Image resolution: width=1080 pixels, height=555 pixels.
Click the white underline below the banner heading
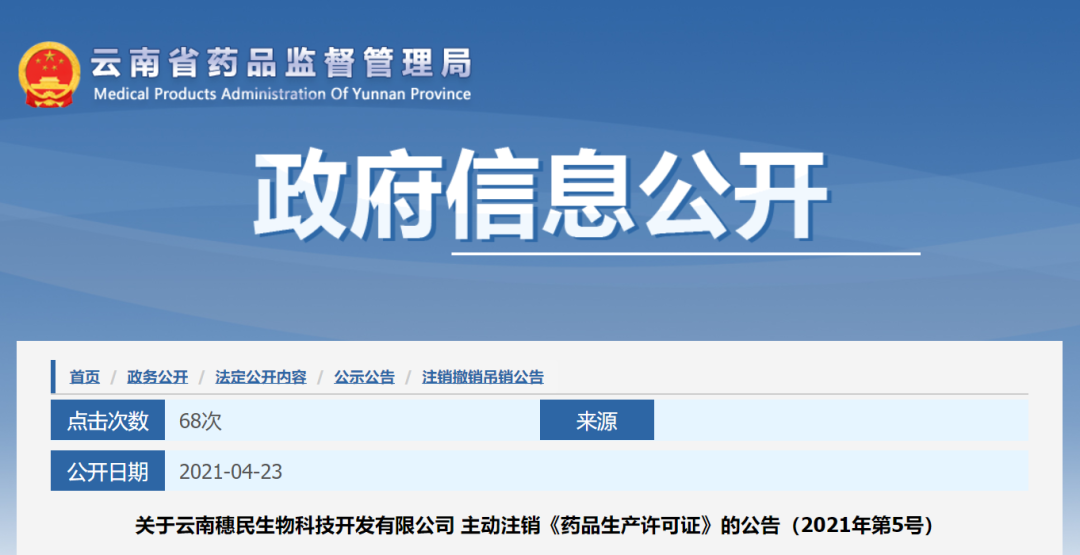(x=685, y=254)
